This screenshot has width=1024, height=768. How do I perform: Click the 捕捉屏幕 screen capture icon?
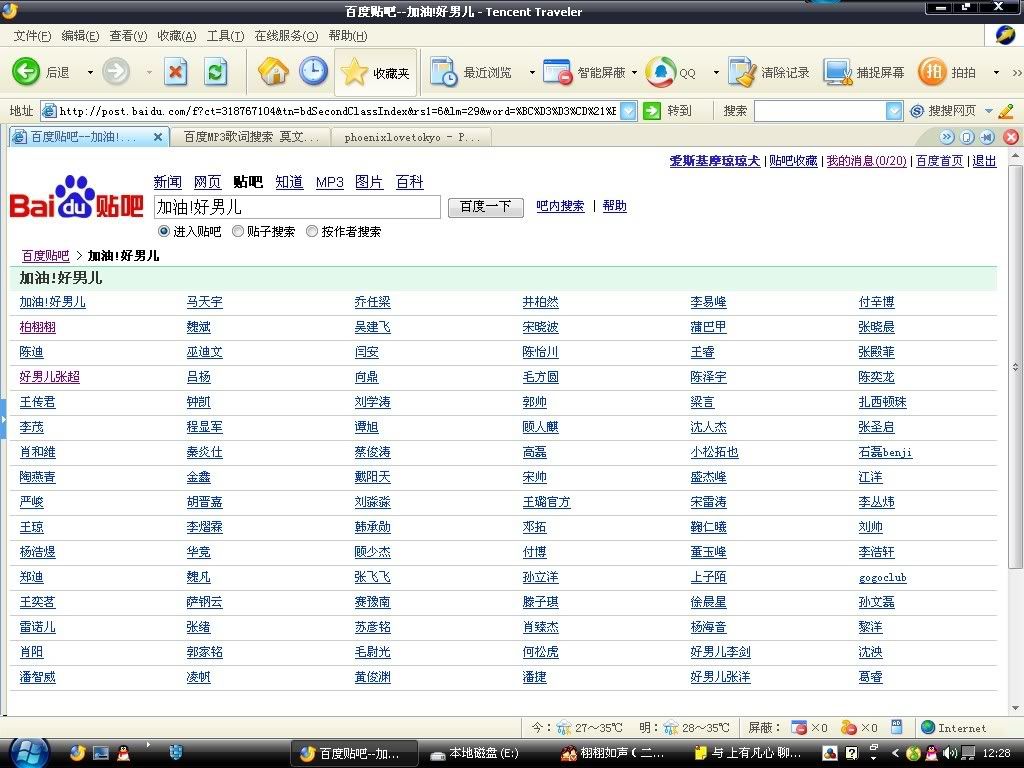click(838, 72)
